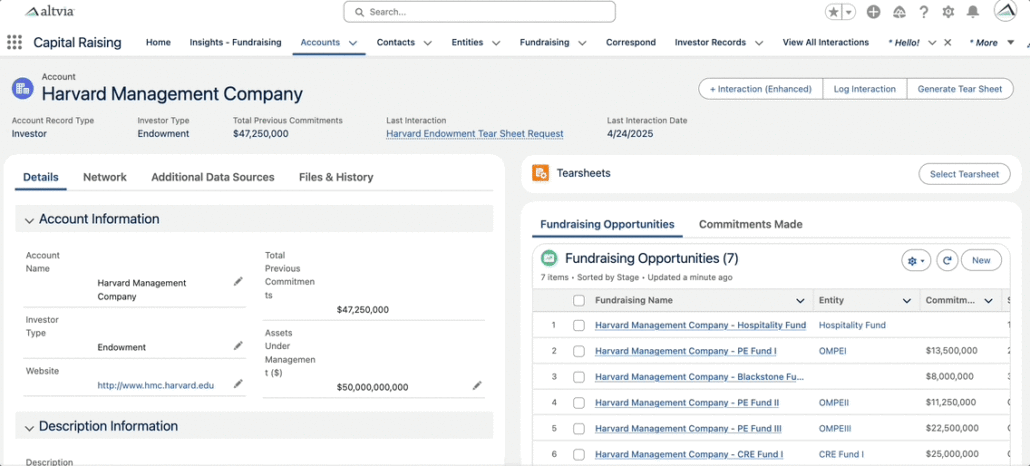Toggle the select-all checkbox in header
Viewport: 1030px width, 466px height.
click(579, 301)
